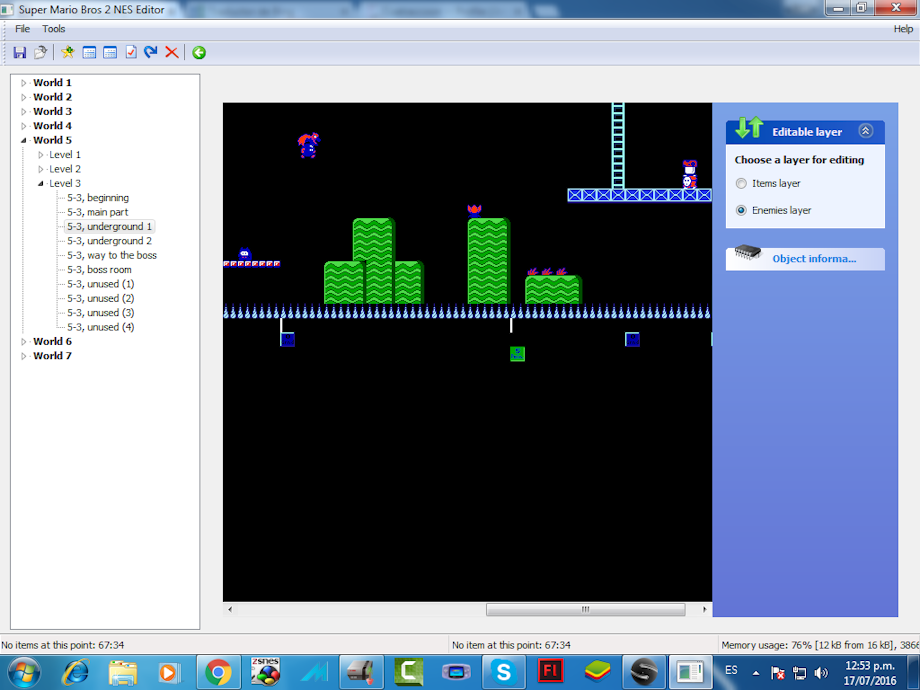This screenshot has height=690, width=920.
Task: Open the Tools menu
Action: coord(53,29)
